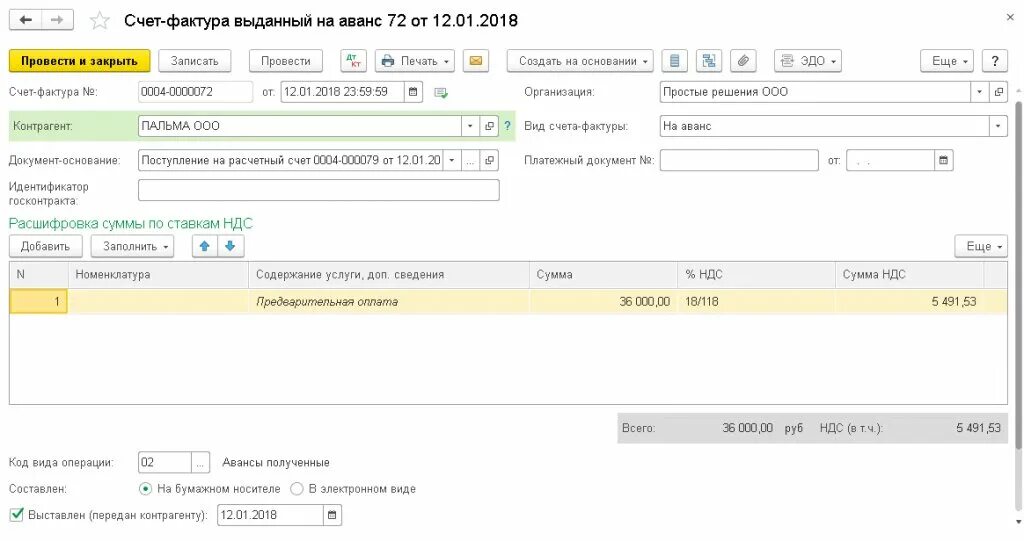The width and height of the screenshot is (1024, 541).
Task: Open calendar for invoice date field
Action: 413,92
